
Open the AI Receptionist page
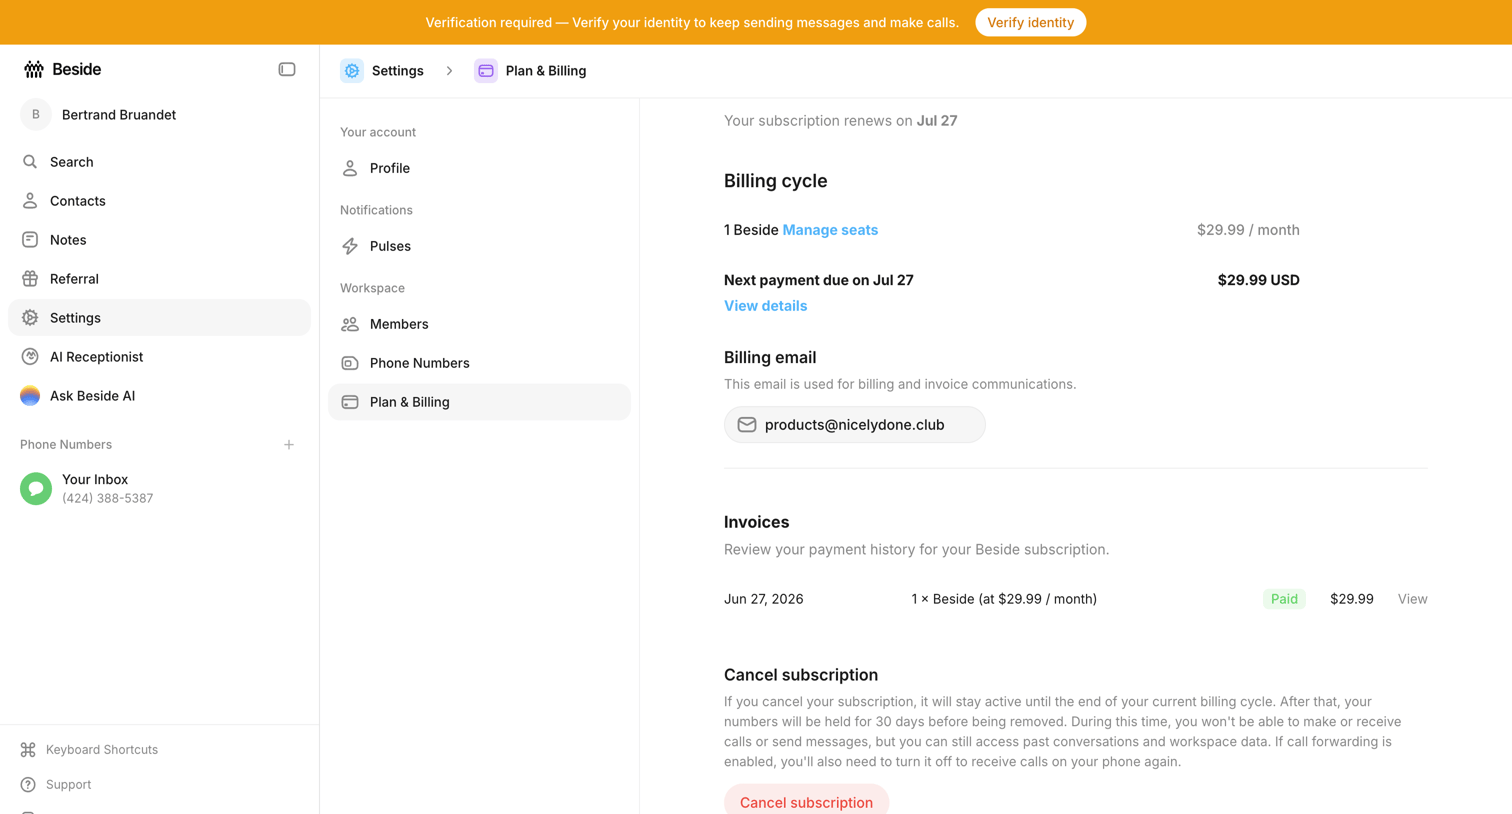click(159, 357)
